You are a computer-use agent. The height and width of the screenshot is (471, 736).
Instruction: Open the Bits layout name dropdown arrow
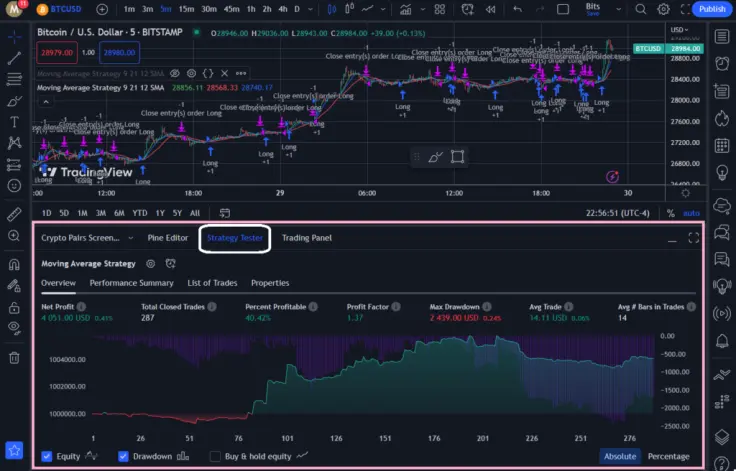pos(619,9)
